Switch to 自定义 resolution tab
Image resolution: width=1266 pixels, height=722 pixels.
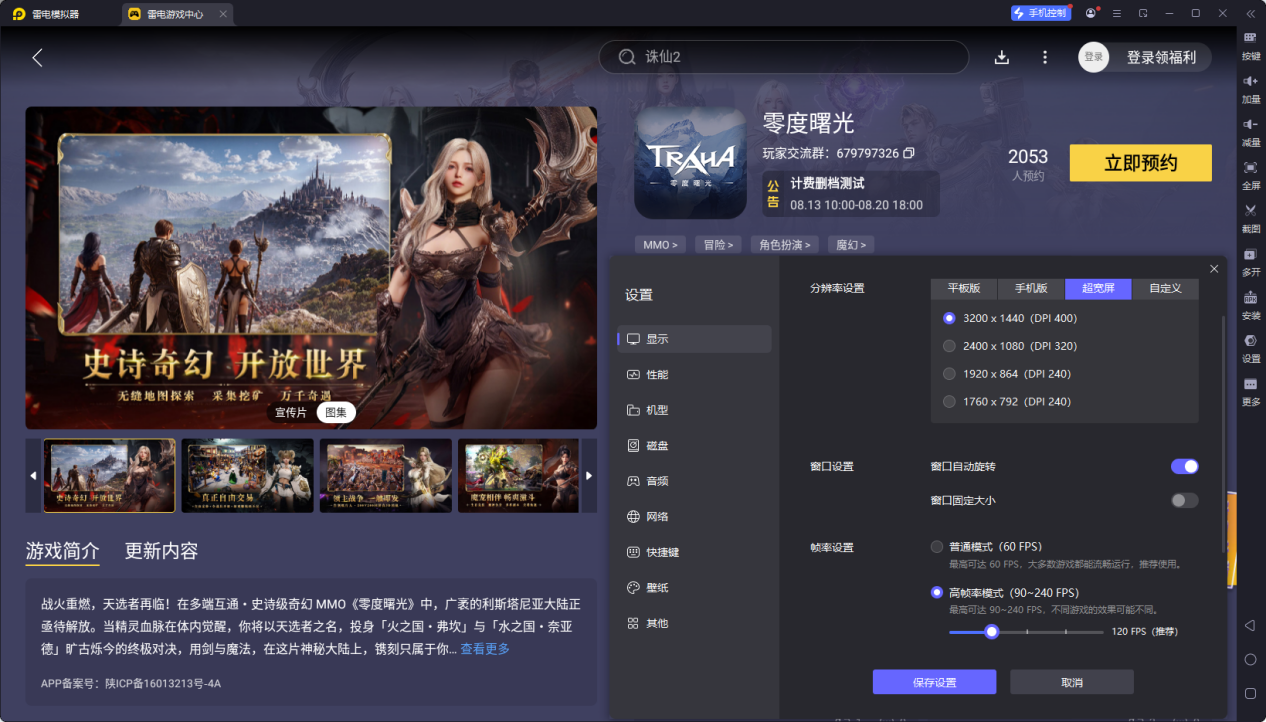[x=1165, y=288]
